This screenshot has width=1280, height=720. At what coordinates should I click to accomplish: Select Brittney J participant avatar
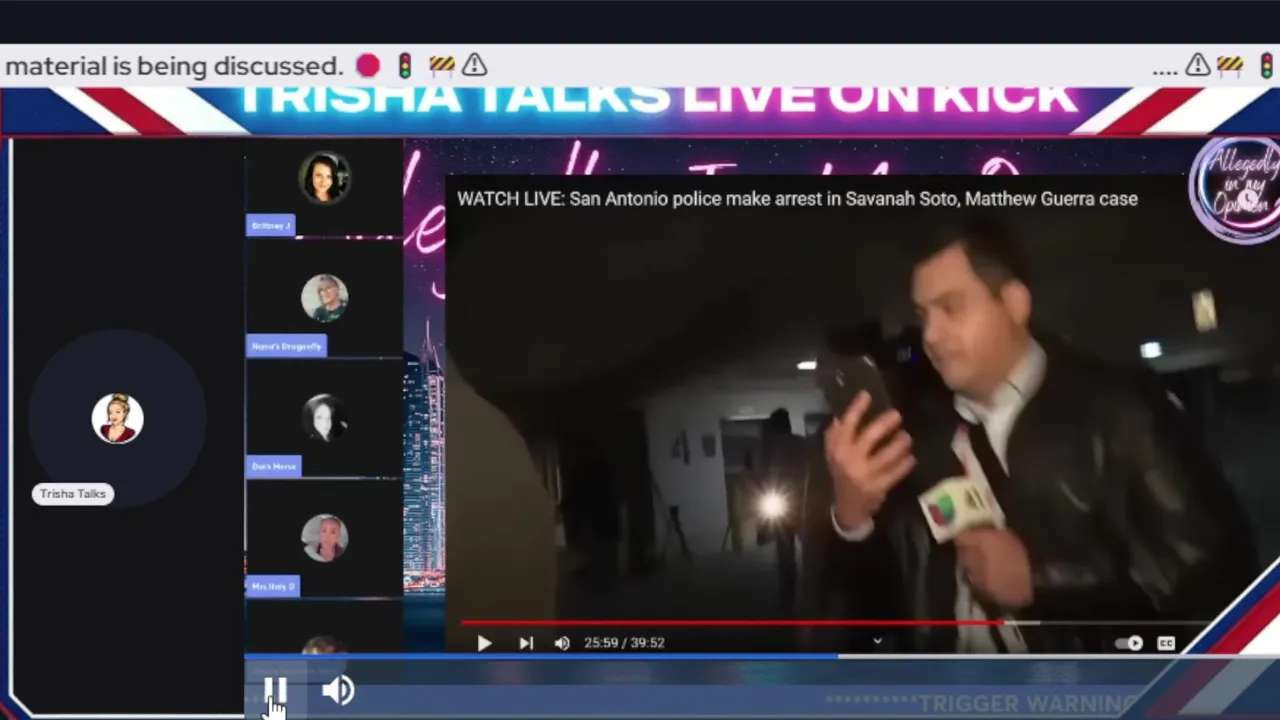point(324,178)
